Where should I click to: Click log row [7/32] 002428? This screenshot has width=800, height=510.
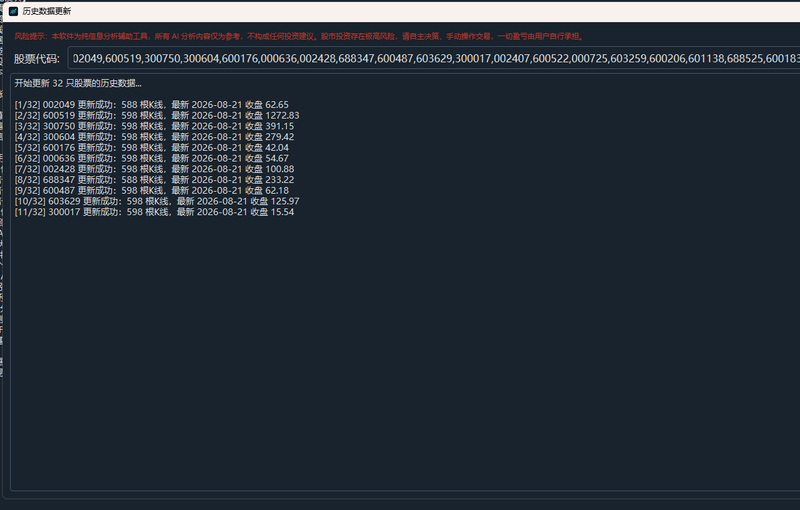tap(154, 169)
